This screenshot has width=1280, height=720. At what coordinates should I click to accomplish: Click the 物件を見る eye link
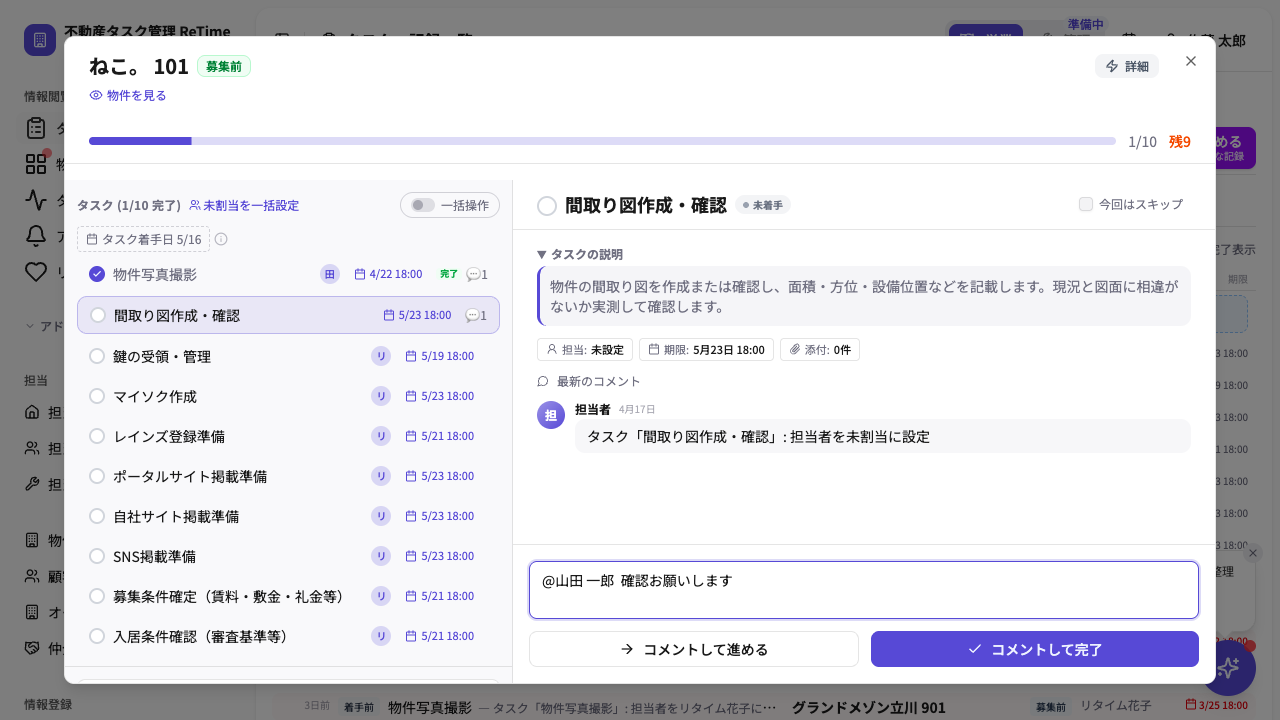(128, 95)
